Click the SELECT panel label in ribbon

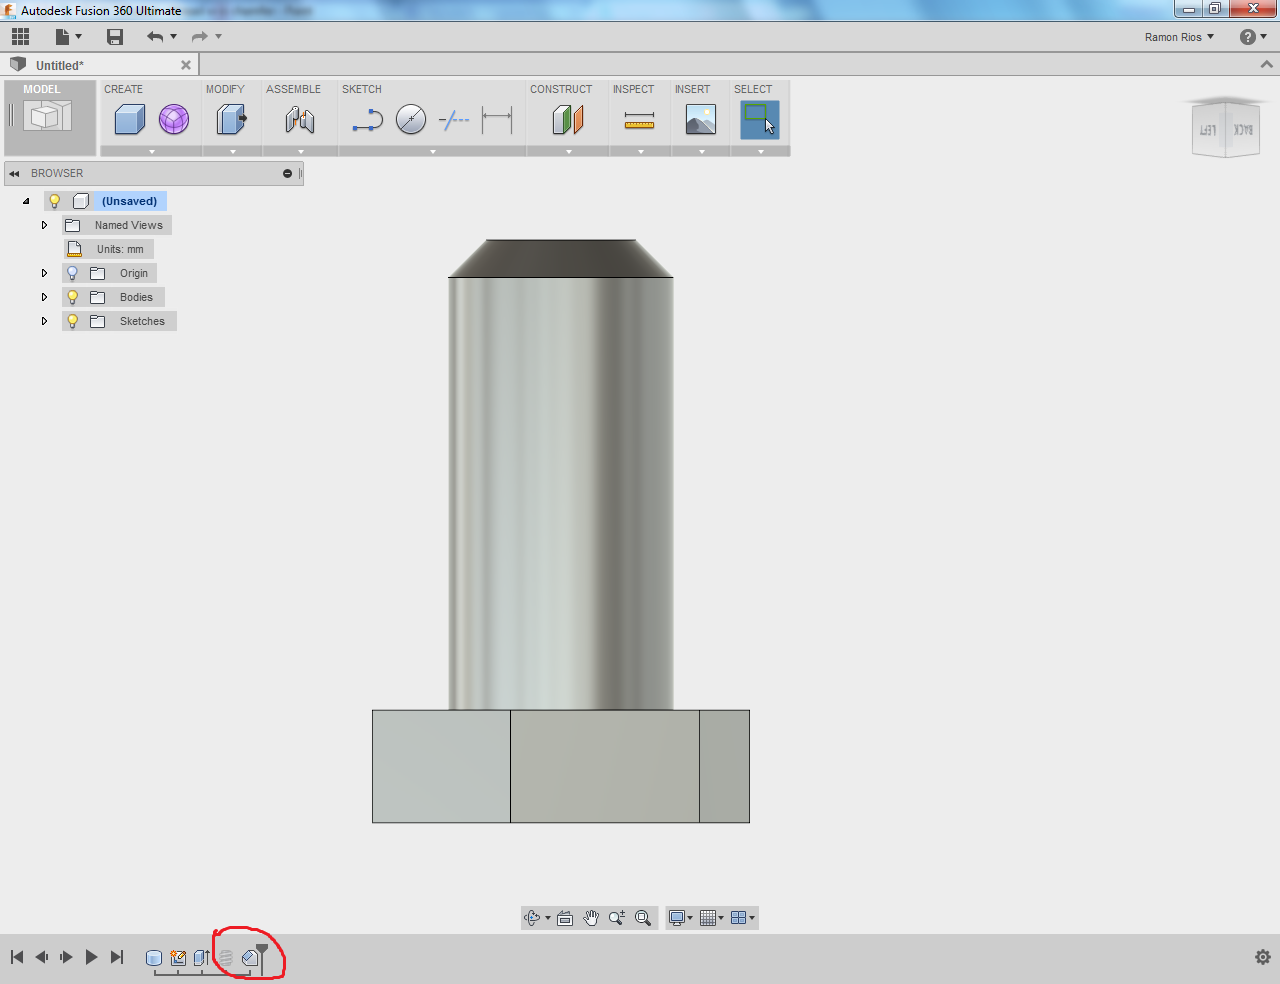(x=753, y=89)
